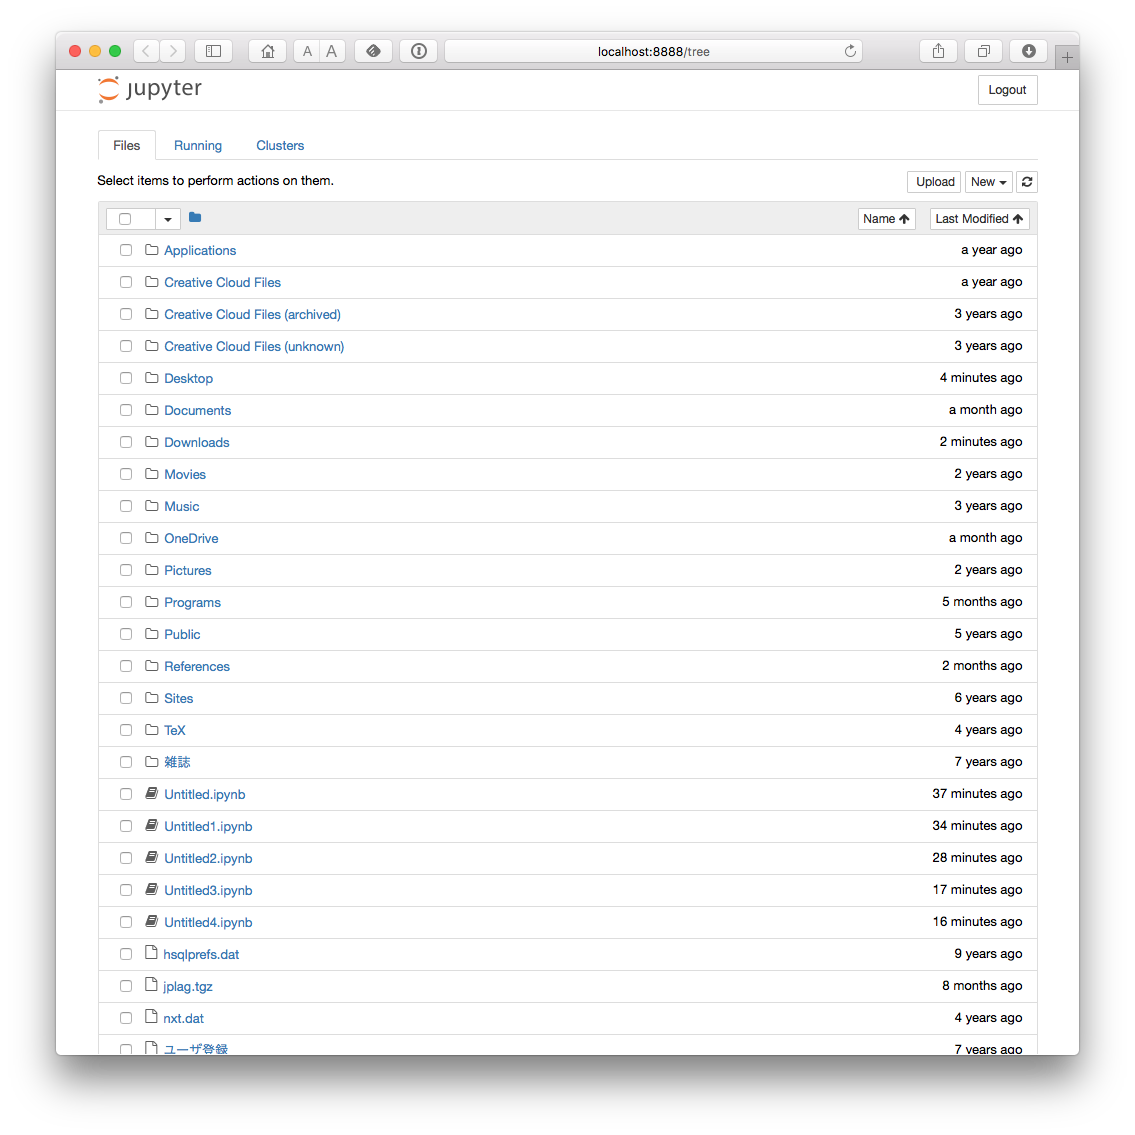Viewport: 1135px width, 1135px height.
Task: Click the Safari downloads icon
Action: (1028, 50)
